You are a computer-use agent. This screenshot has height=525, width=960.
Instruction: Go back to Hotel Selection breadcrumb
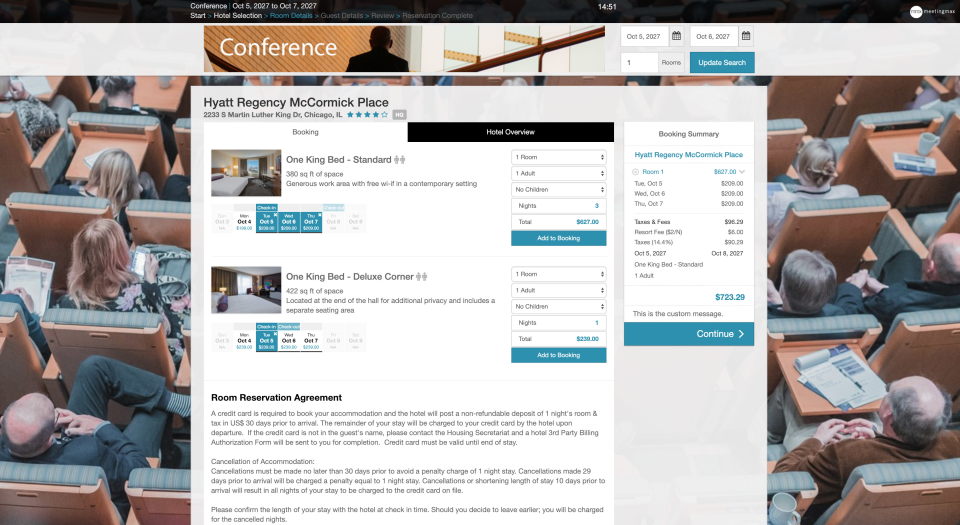click(x=238, y=16)
